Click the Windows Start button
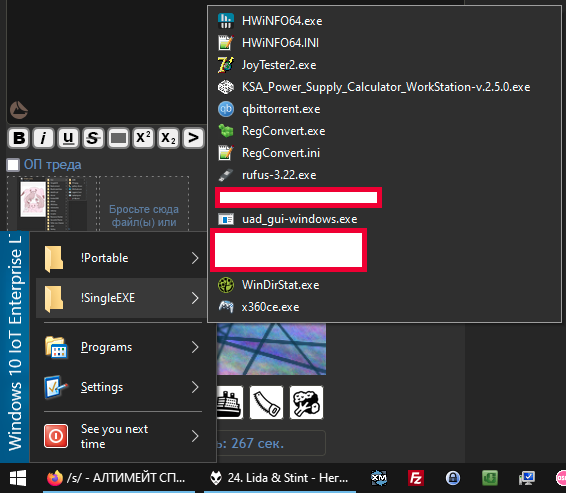This screenshot has height=493, width=566. 18,478
